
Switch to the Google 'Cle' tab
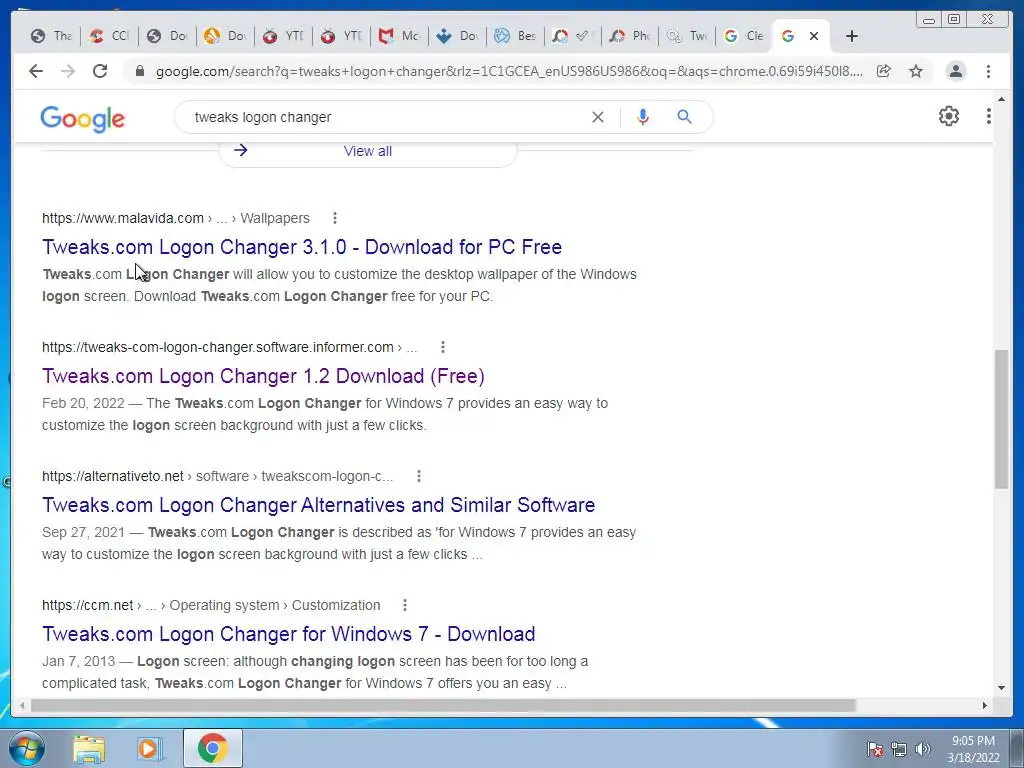745,36
